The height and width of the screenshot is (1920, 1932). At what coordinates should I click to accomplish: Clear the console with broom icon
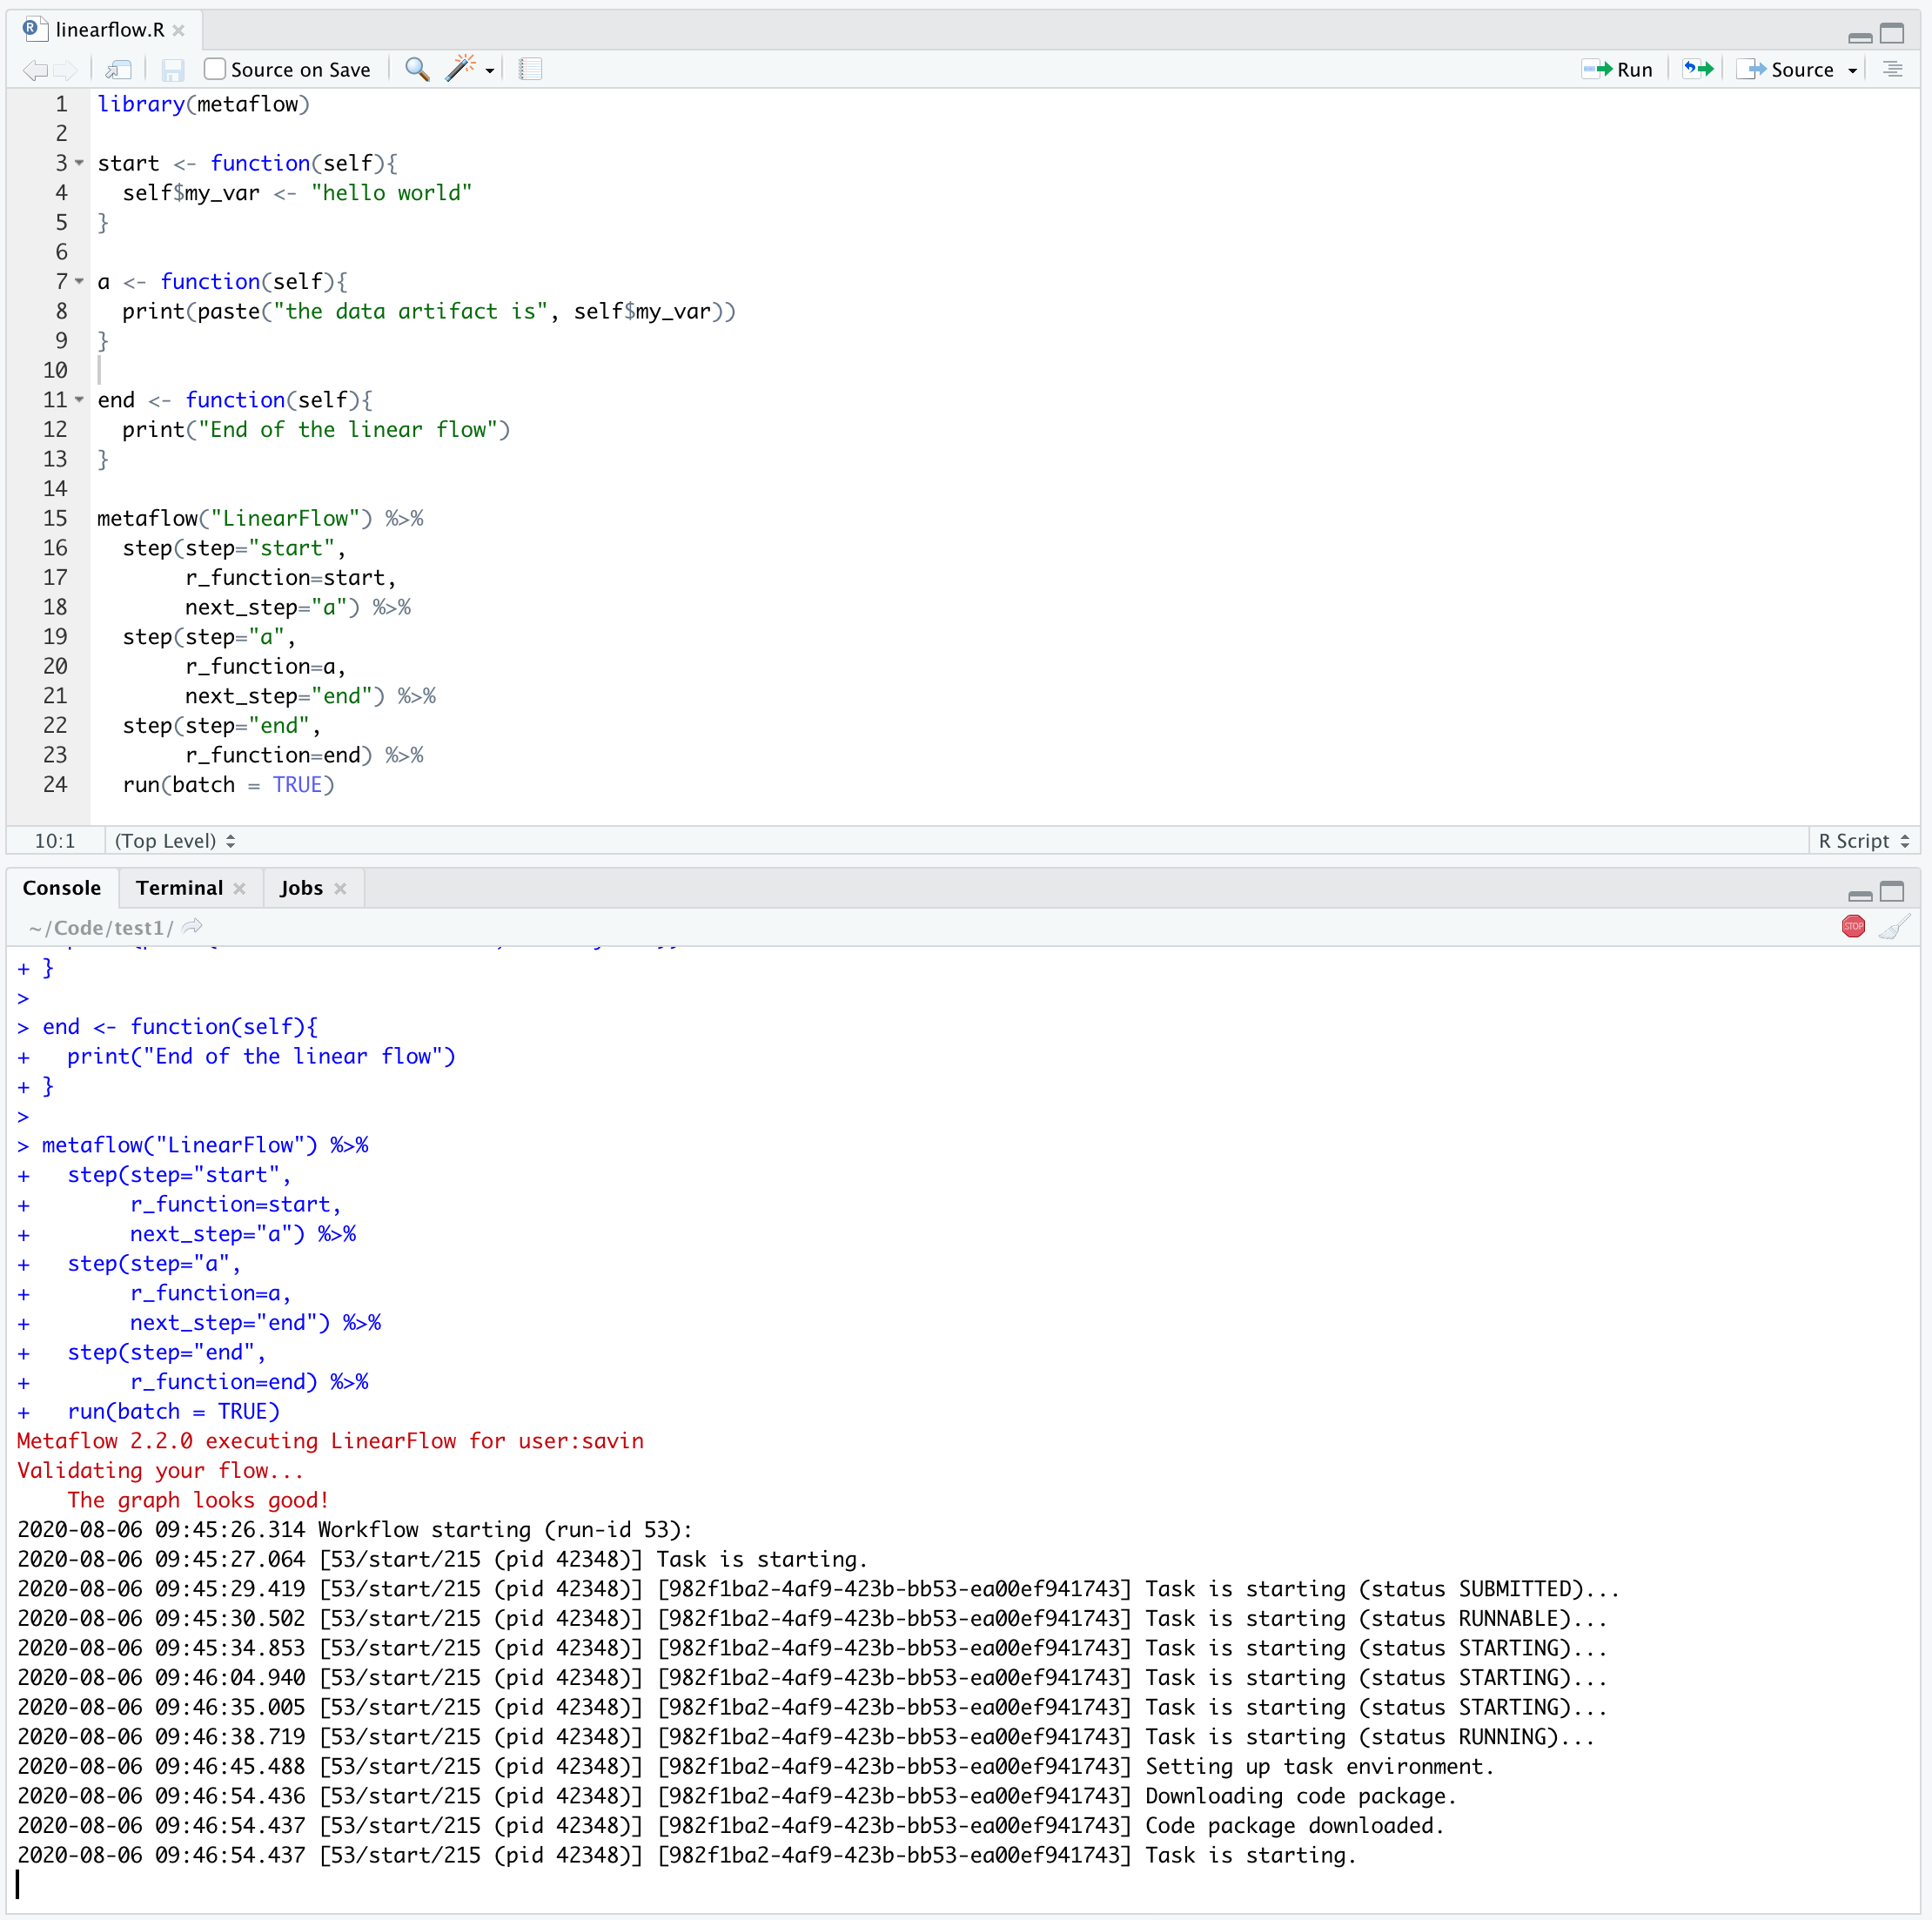point(1894,927)
